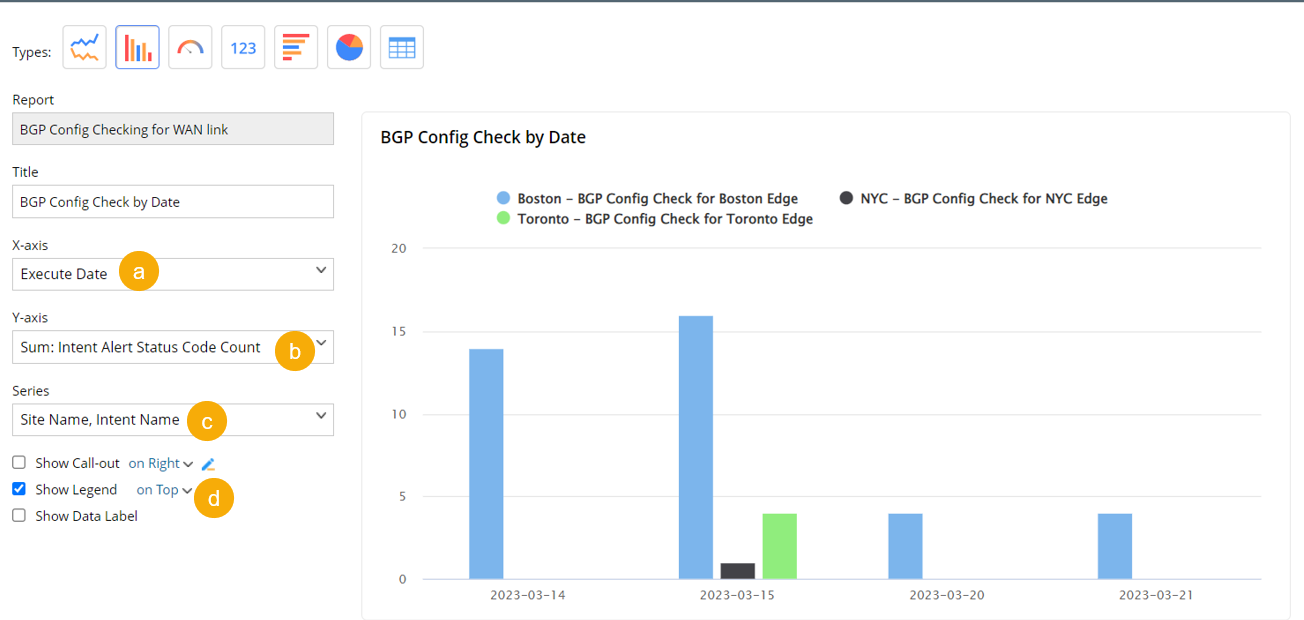This screenshot has width=1304, height=620.
Task: Click the Title text input field
Action: (x=173, y=201)
